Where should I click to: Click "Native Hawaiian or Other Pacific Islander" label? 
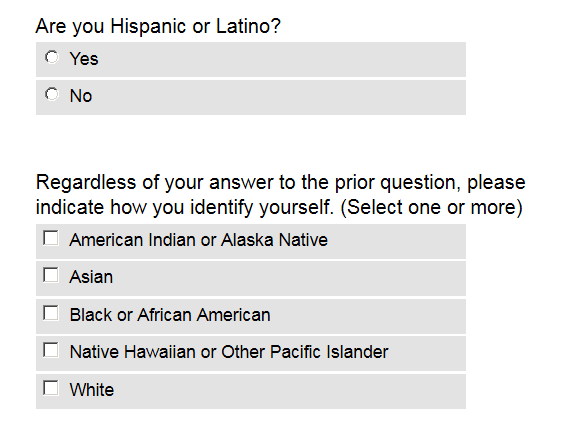229,352
